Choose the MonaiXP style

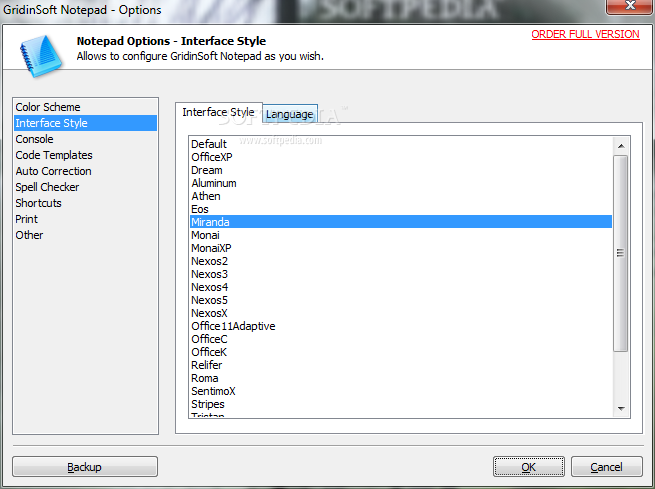tap(401, 248)
